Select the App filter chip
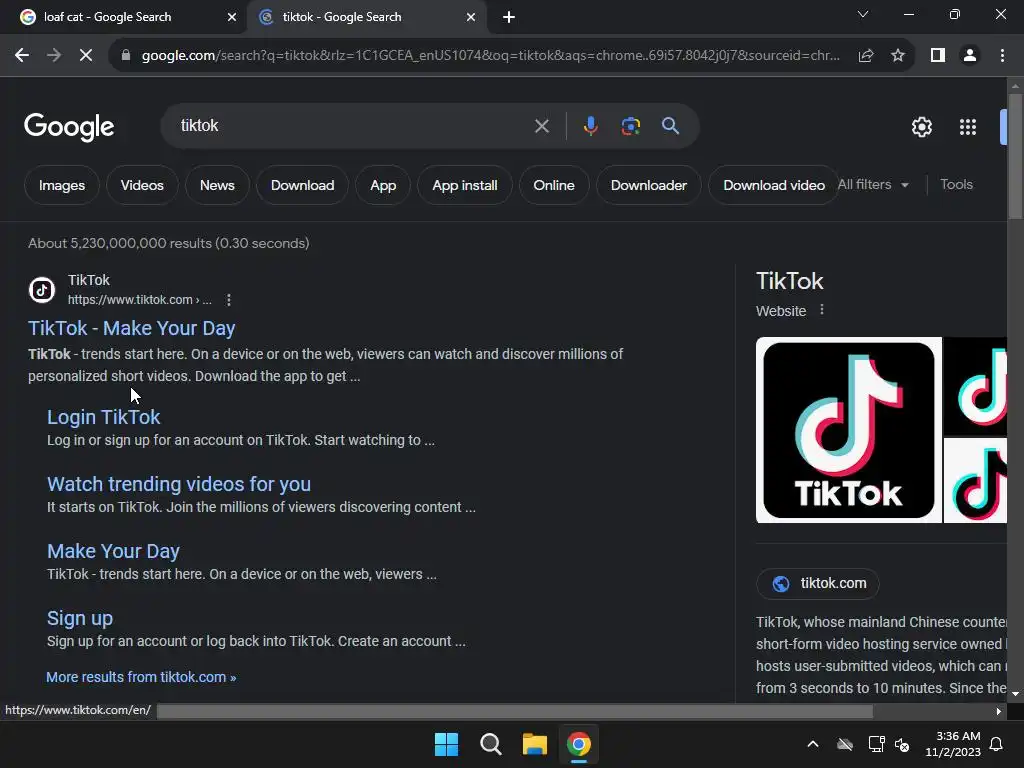This screenshot has height=768, width=1024. point(383,185)
